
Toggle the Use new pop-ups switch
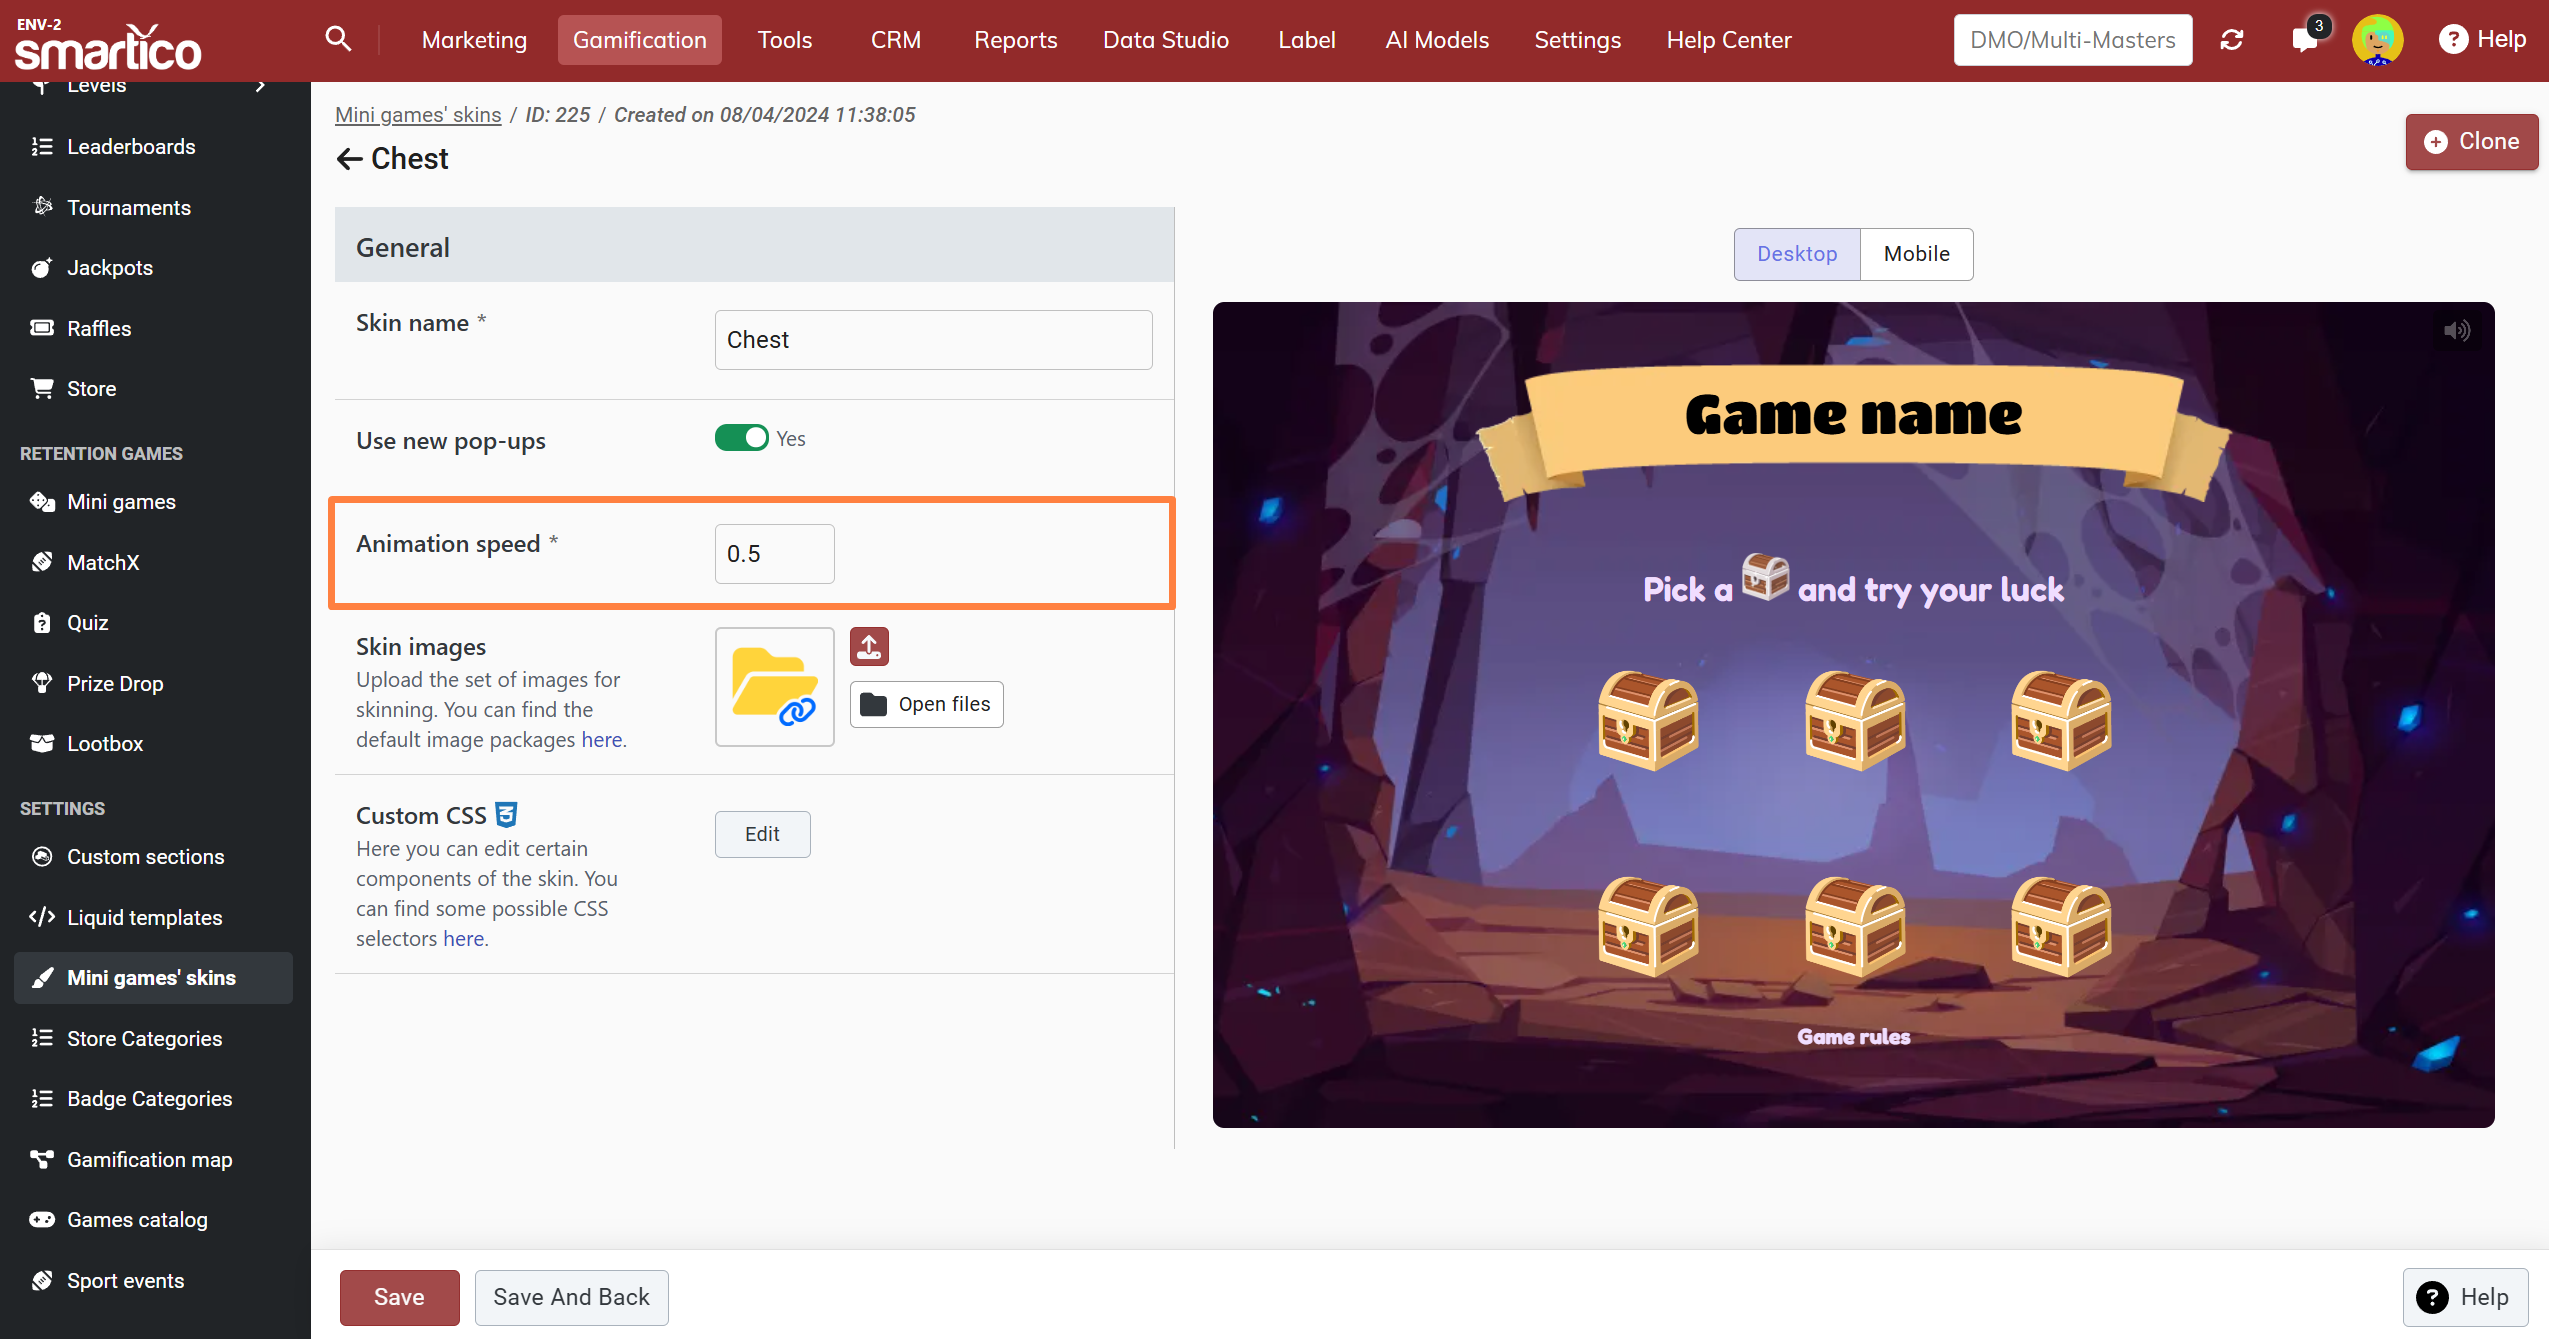coord(741,438)
